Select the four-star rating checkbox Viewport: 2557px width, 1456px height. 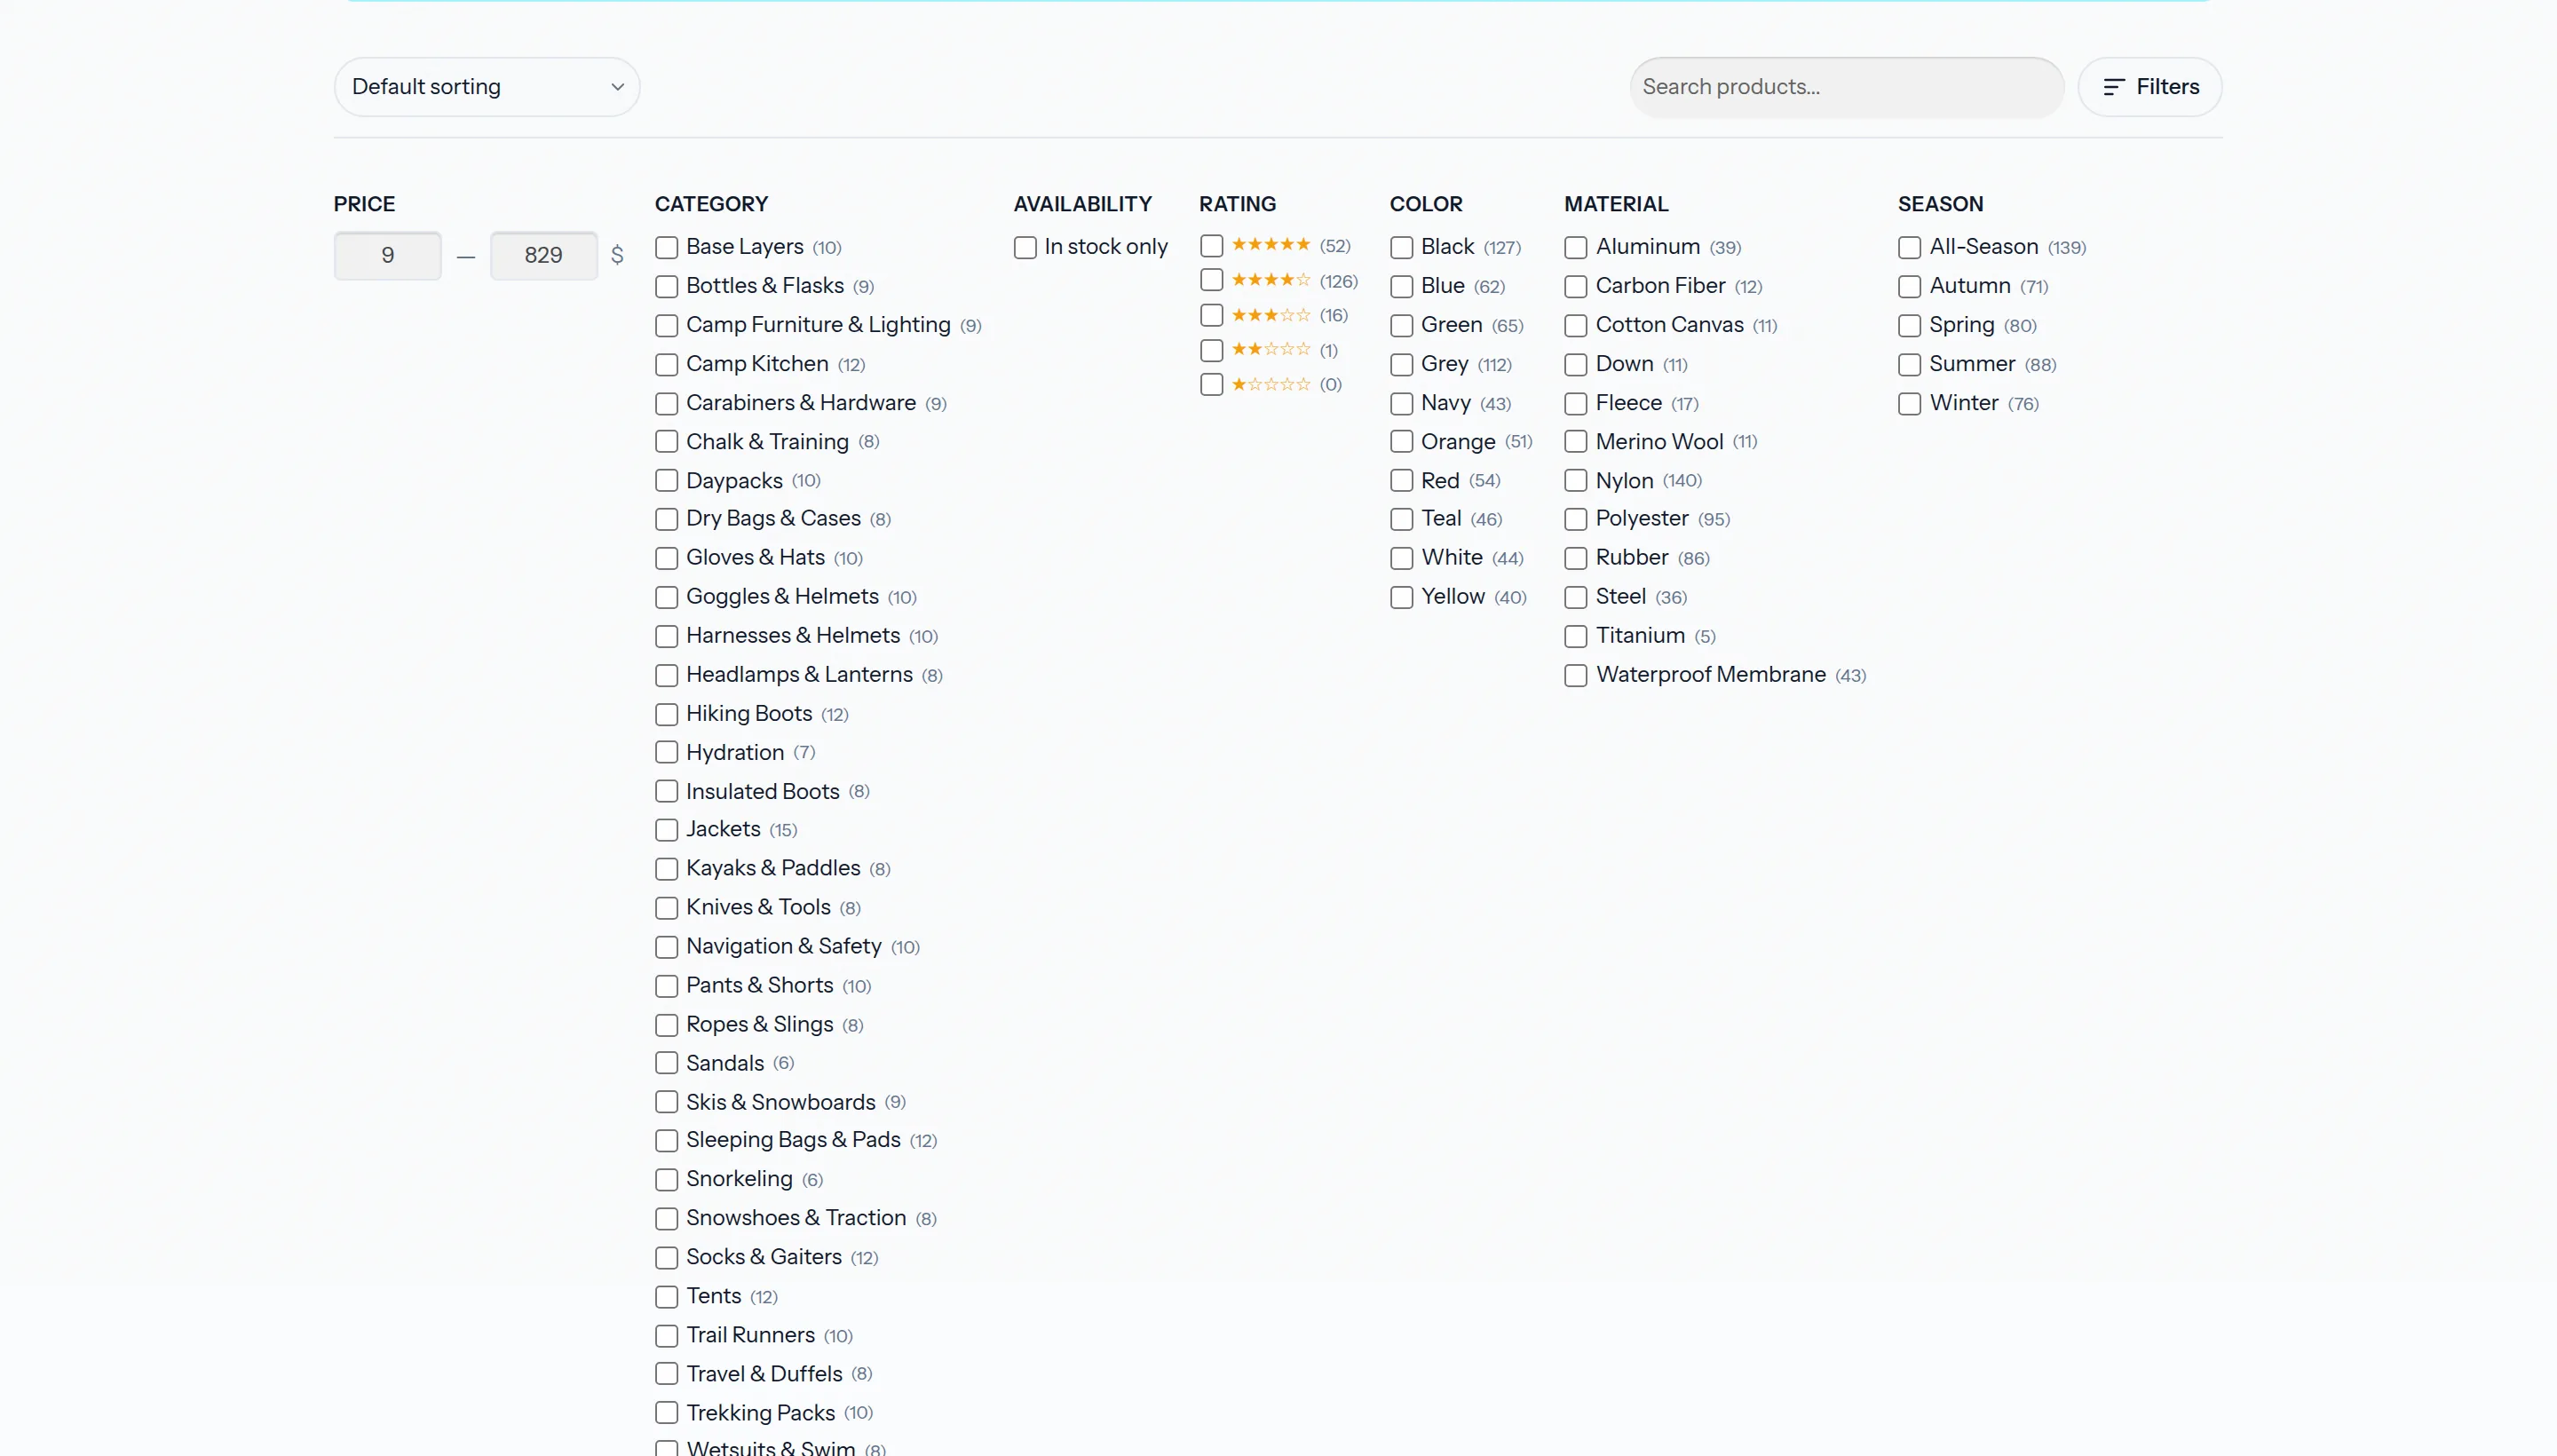click(1211, 280)
